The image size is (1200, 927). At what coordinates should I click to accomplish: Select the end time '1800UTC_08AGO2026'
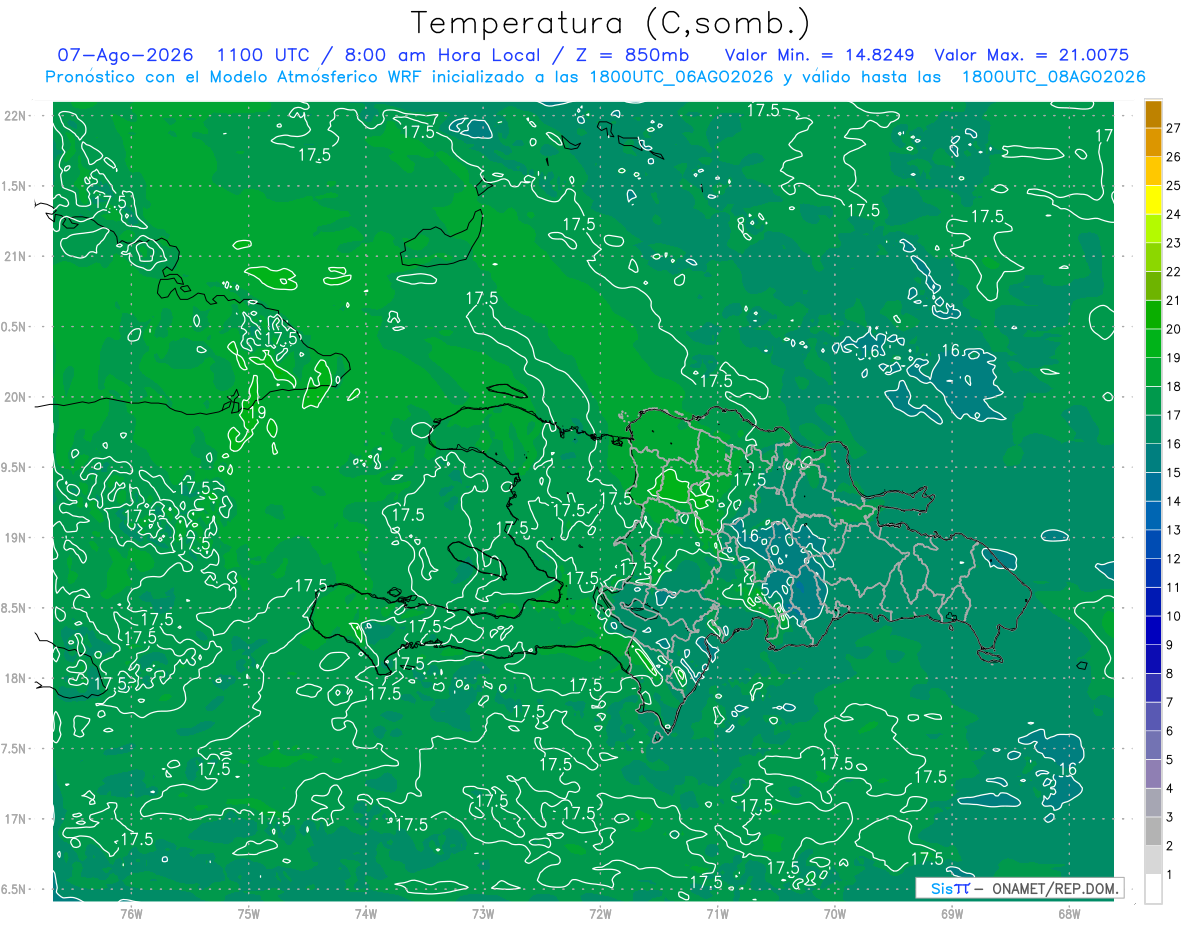(x=1053, y=77)
